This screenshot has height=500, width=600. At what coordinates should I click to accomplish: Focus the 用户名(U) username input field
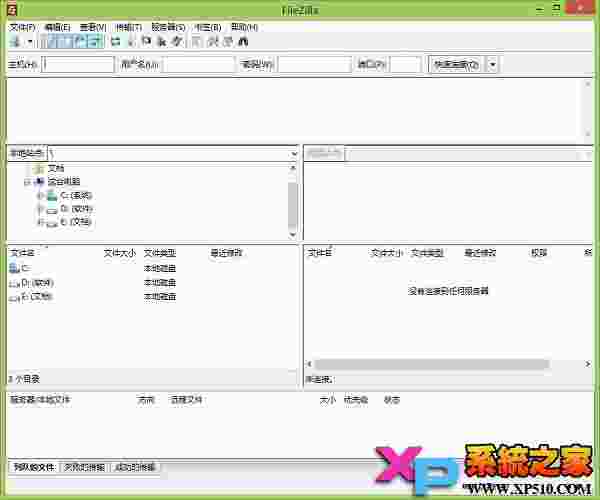click(198, 64)
